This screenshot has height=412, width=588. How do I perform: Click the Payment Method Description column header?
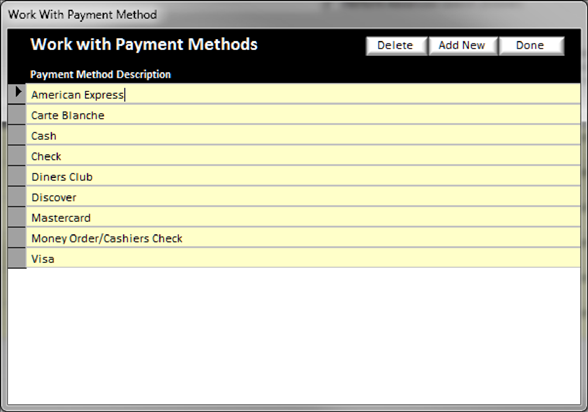100,74
